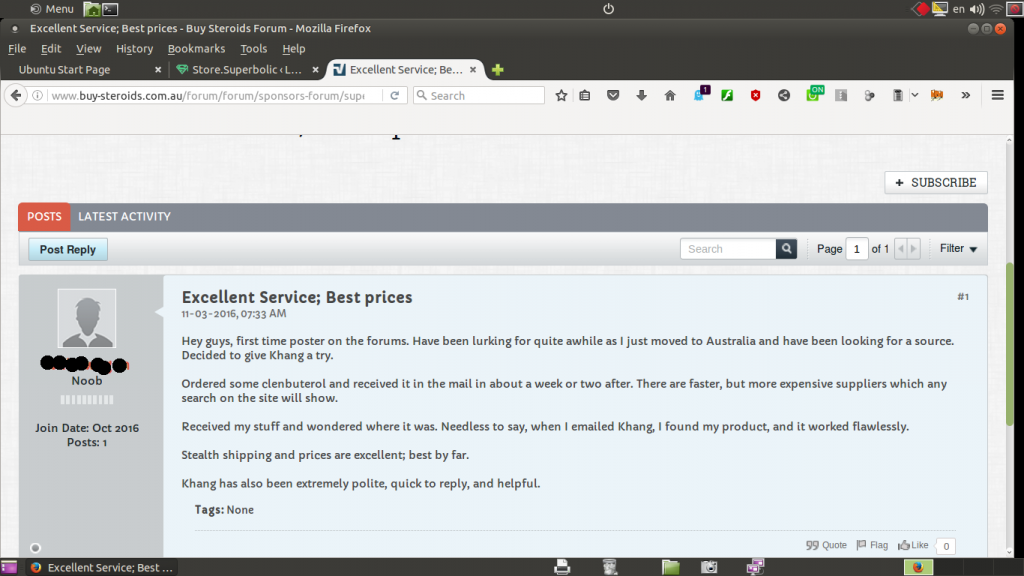
Task: Switch to the Latest Activity tab
Action: pyautogui.click(x=124, y=216)
